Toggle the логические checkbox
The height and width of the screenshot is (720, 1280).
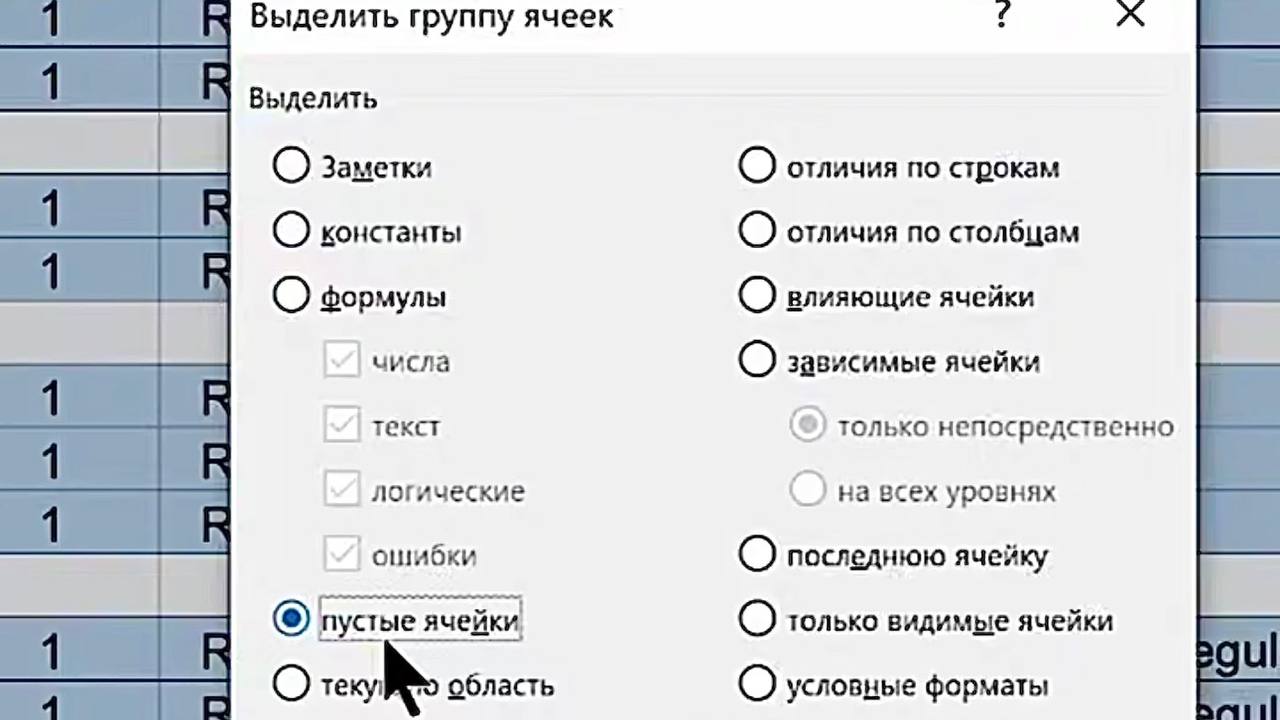coord(342,491)
